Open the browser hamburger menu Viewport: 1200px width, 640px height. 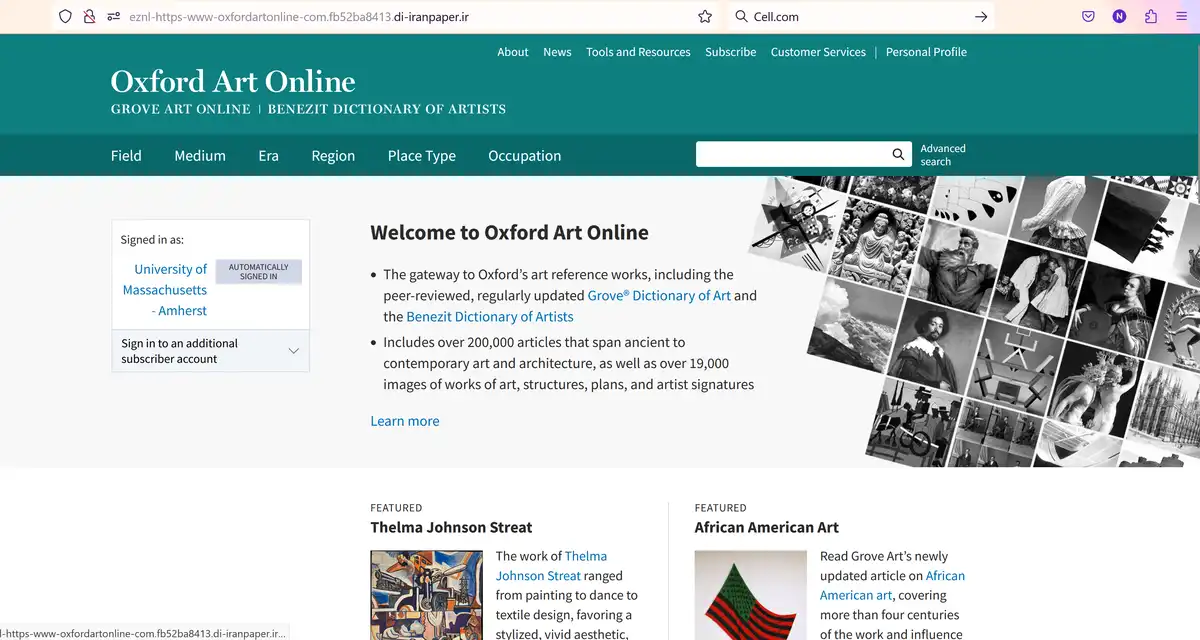(1181, 16)
